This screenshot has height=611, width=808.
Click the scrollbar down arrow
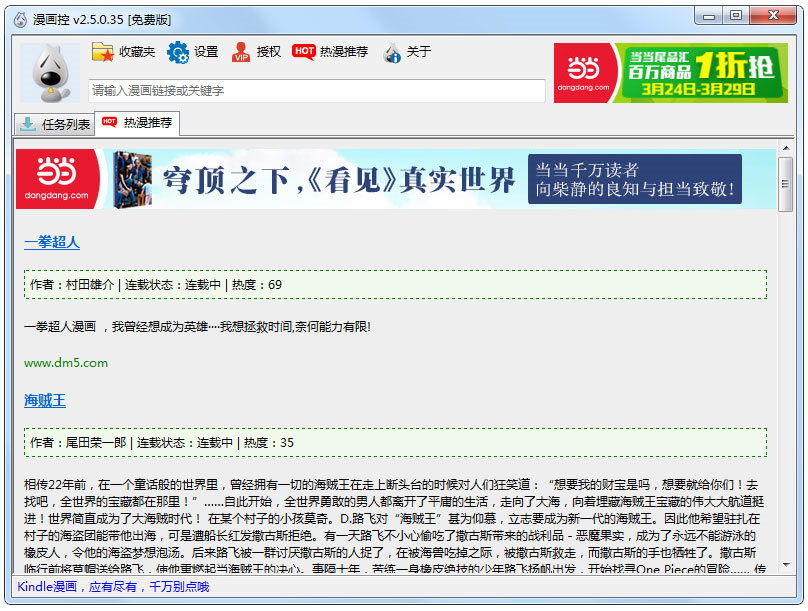point(786,565)
